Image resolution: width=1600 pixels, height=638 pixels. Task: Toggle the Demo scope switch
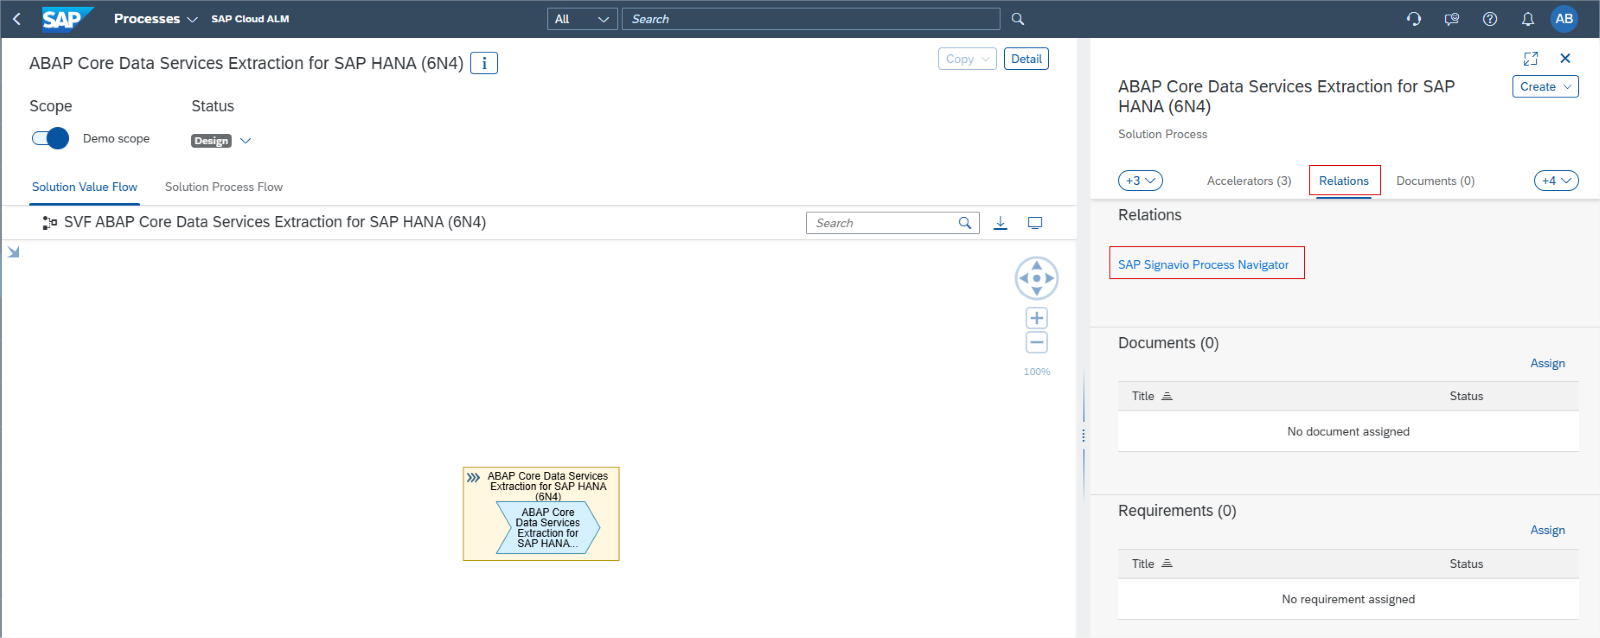tap(50, 138)
